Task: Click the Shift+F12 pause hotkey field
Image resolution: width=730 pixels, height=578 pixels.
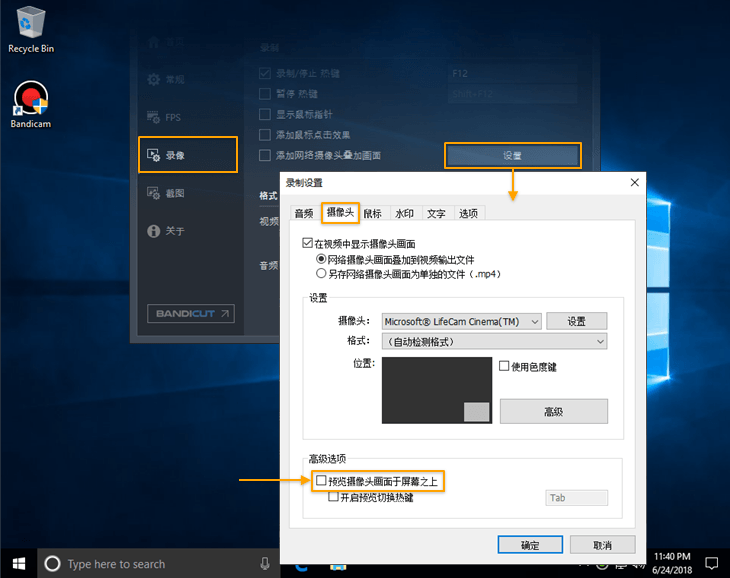Action: pyautogui.click(x=513, y=94)
